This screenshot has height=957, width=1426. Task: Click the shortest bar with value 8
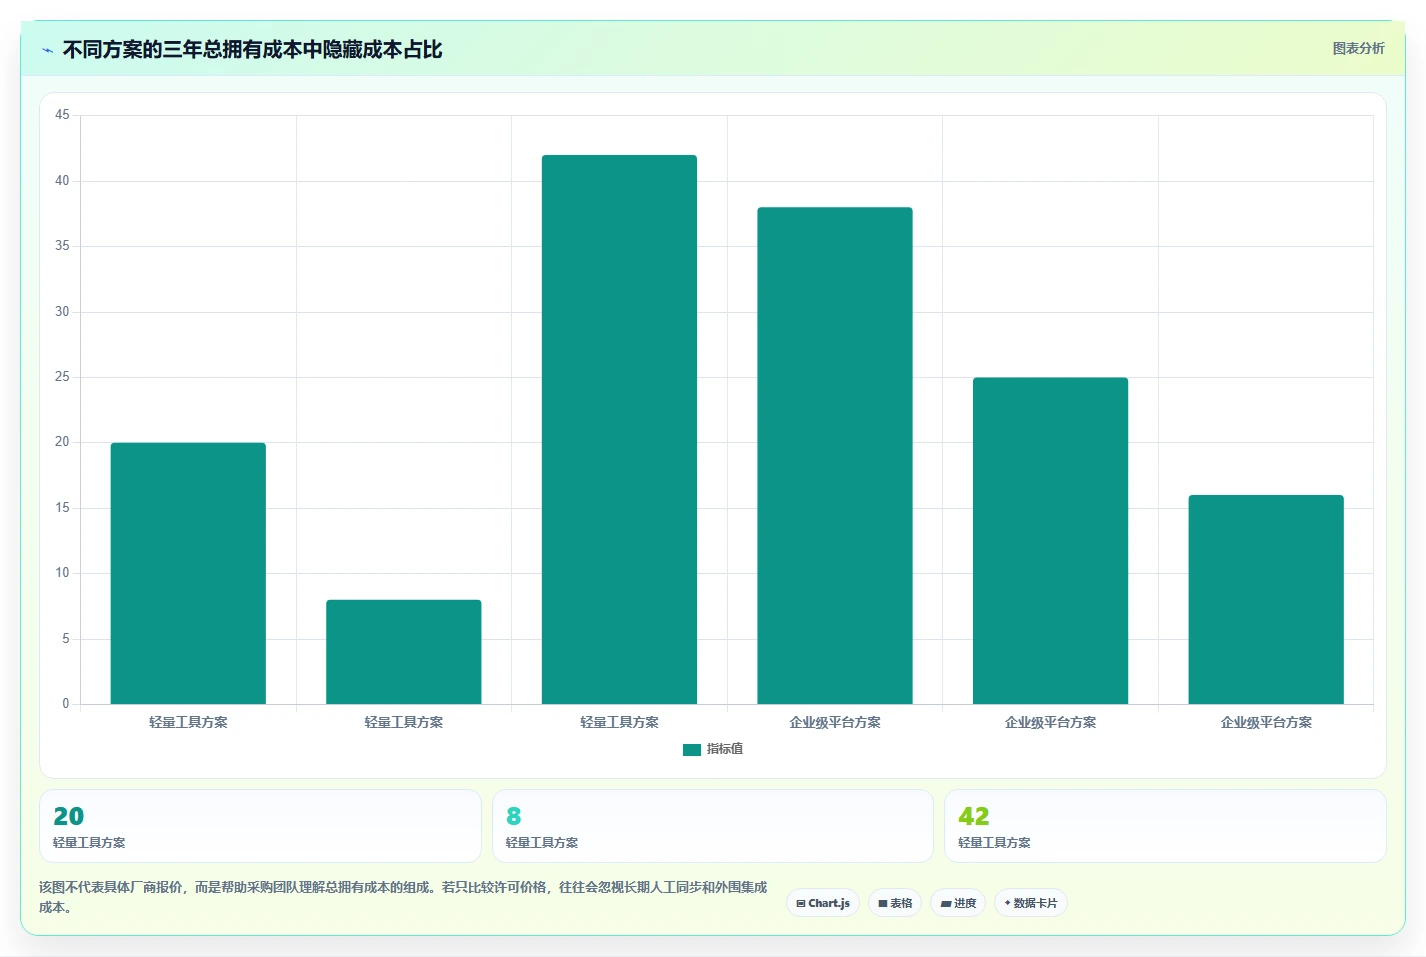point(404,652)
